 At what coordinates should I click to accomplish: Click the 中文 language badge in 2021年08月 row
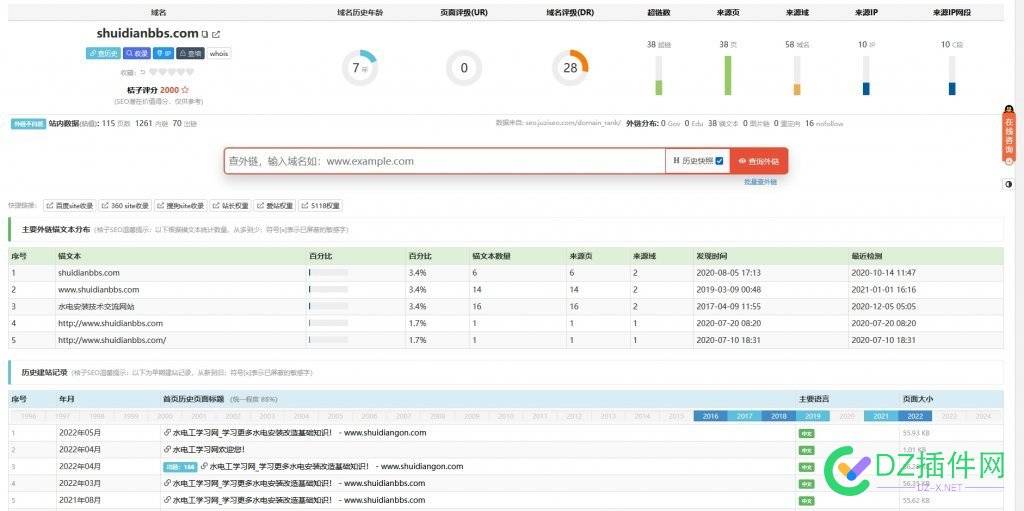pyautogui.click(x=807, y=501)
